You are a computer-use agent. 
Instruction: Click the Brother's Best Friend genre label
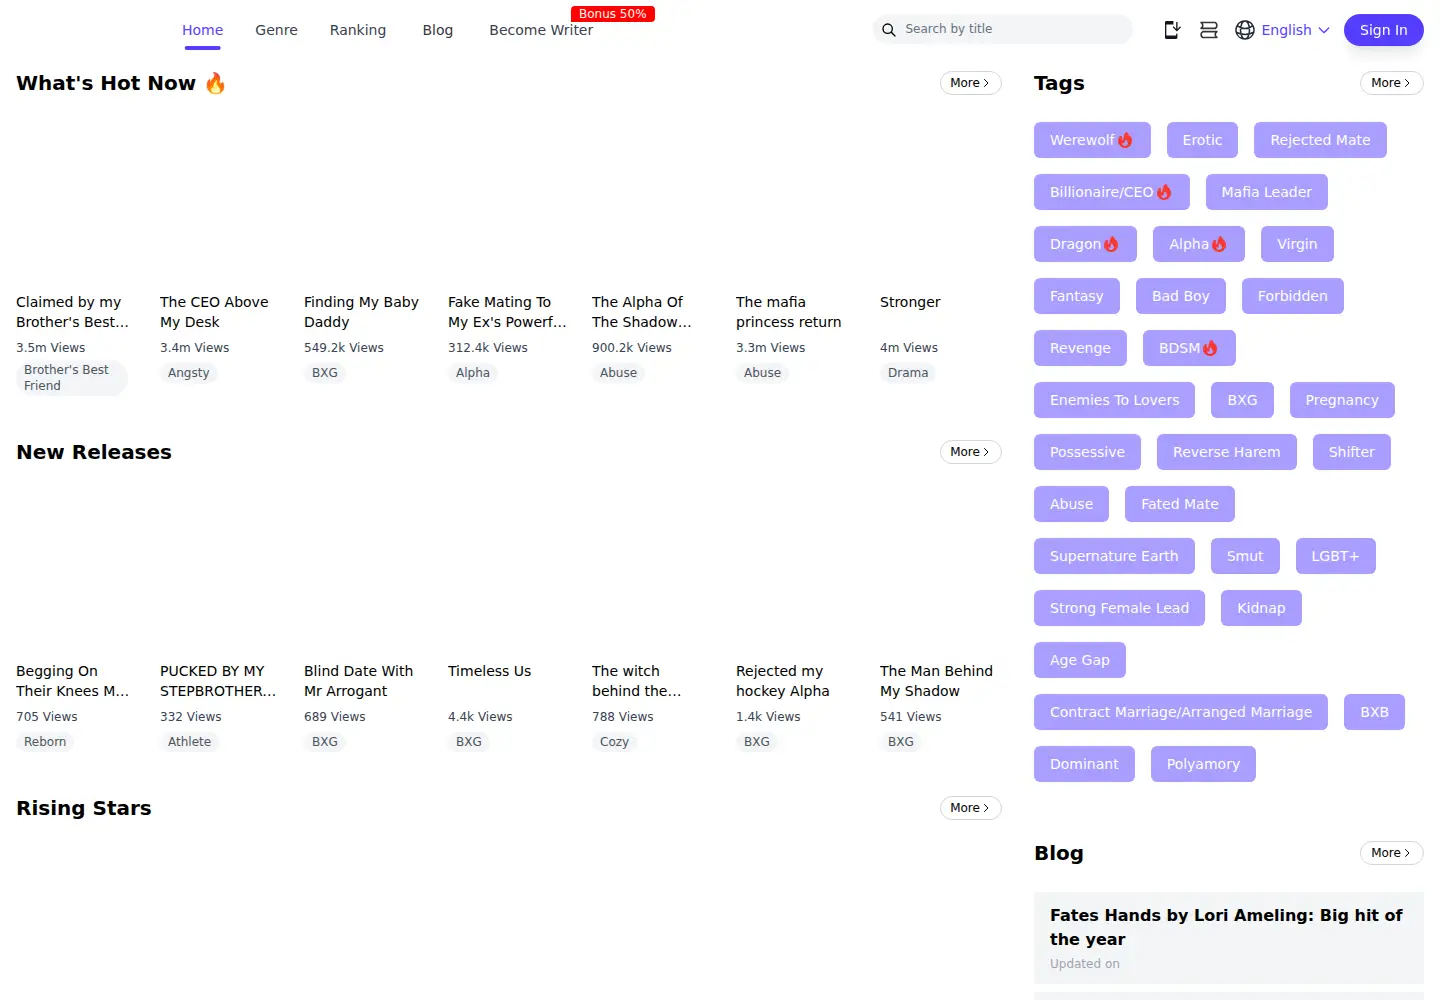[72, 378]
